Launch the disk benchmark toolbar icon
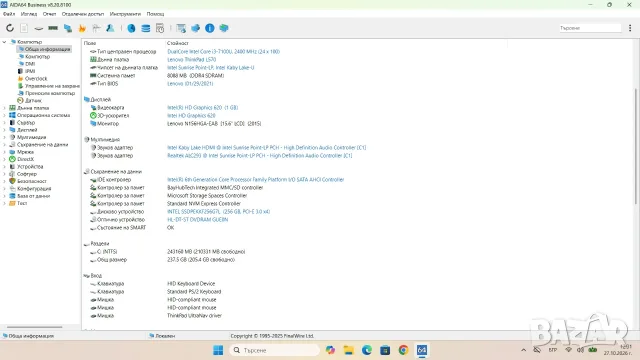This screenshot has height=360, width=640. [38, 28]
